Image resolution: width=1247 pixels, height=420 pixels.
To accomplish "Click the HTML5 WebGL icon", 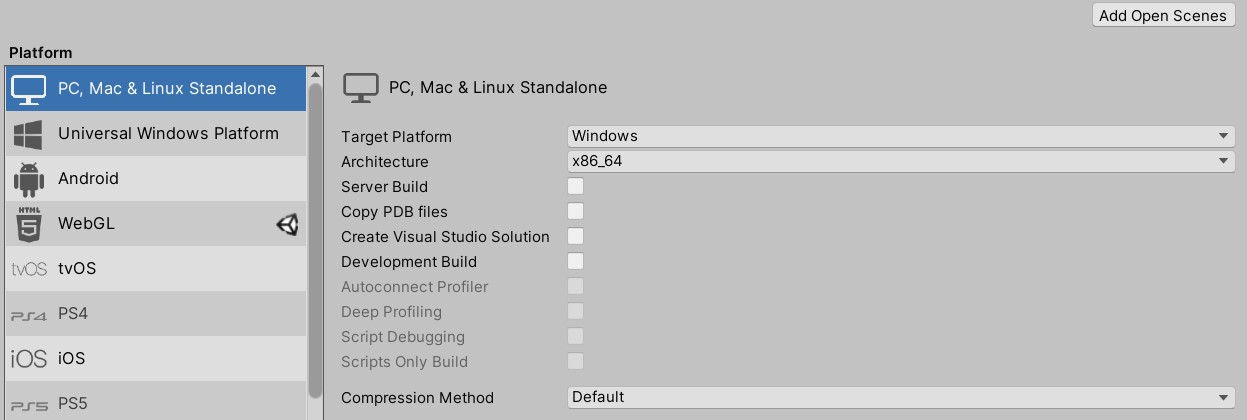I will tap(28, 224).
